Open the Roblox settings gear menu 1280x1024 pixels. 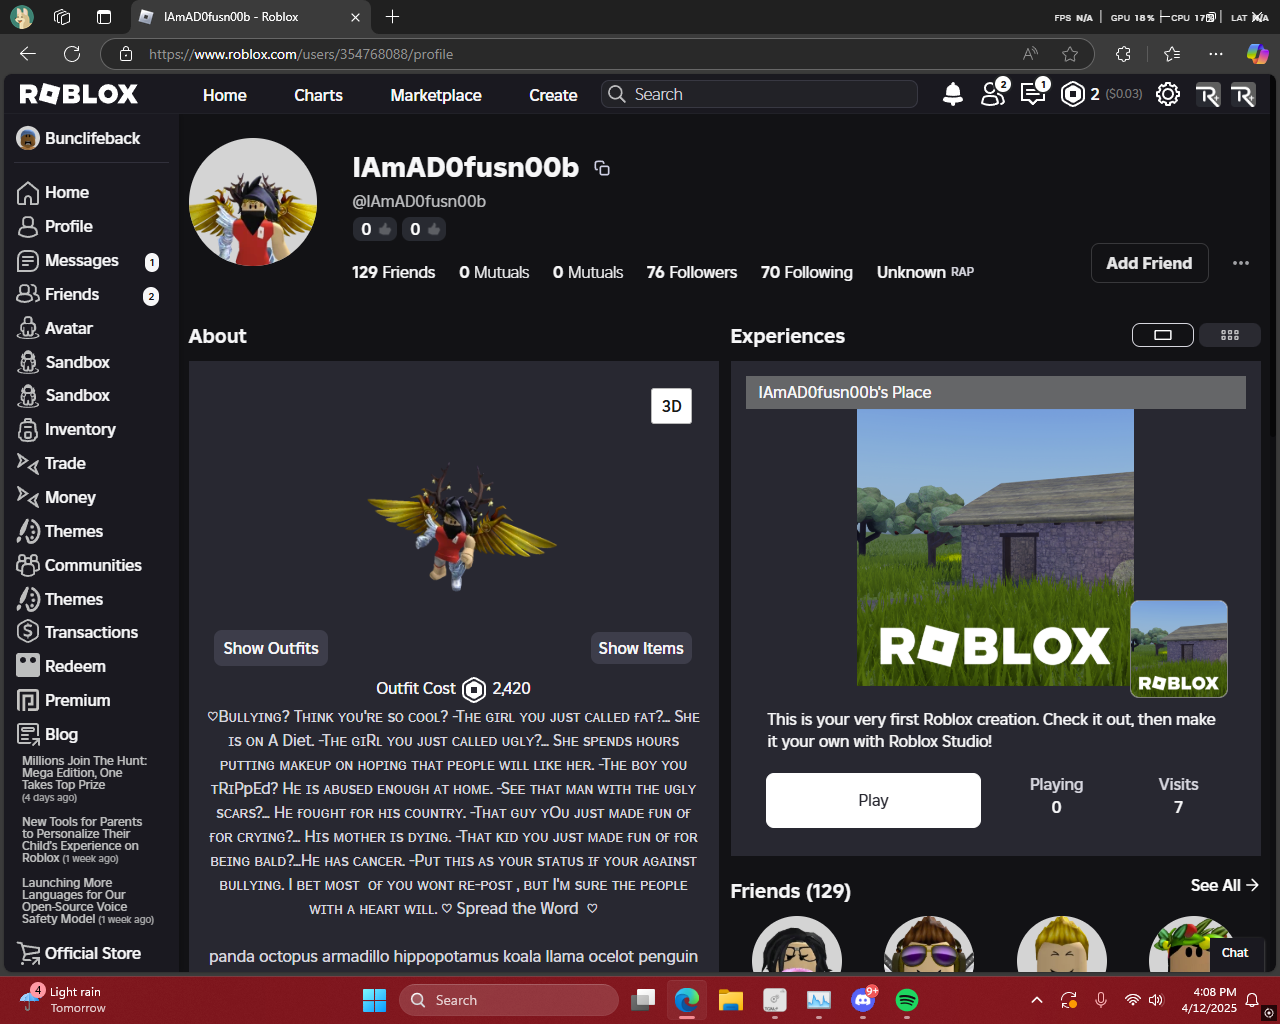point(1167,94)
